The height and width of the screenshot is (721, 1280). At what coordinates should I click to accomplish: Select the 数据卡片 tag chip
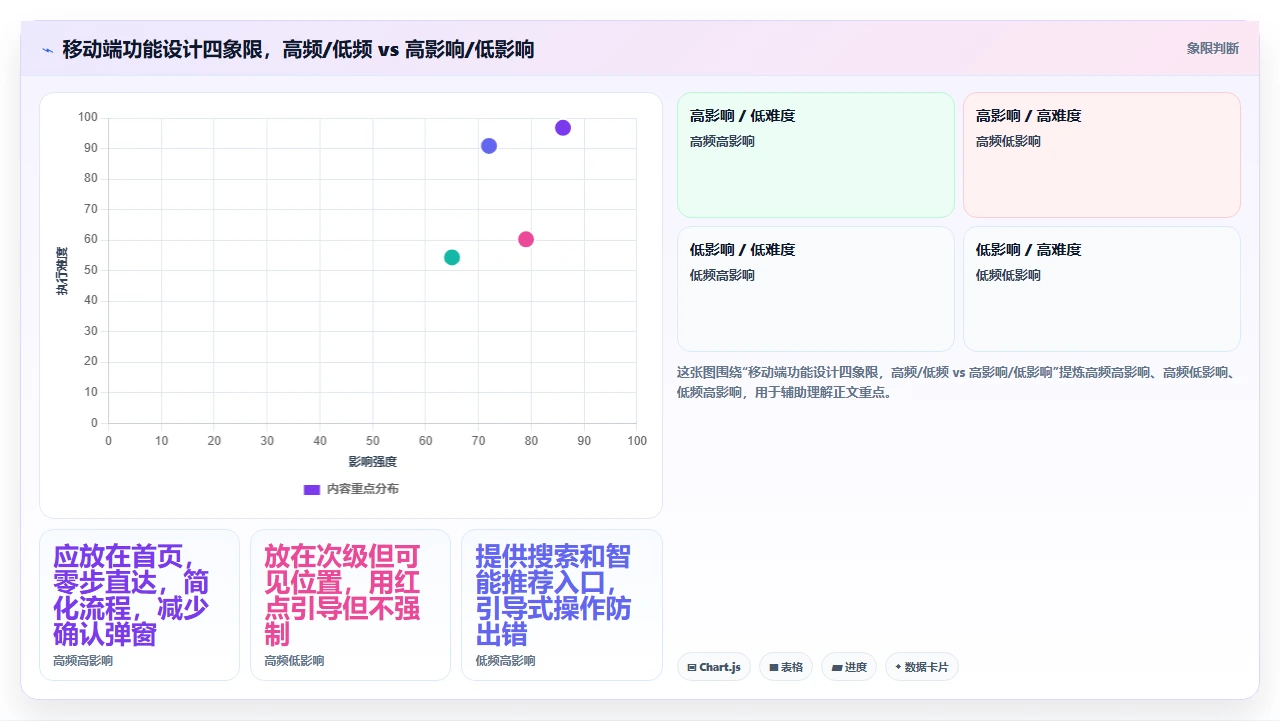pos(922,667)
